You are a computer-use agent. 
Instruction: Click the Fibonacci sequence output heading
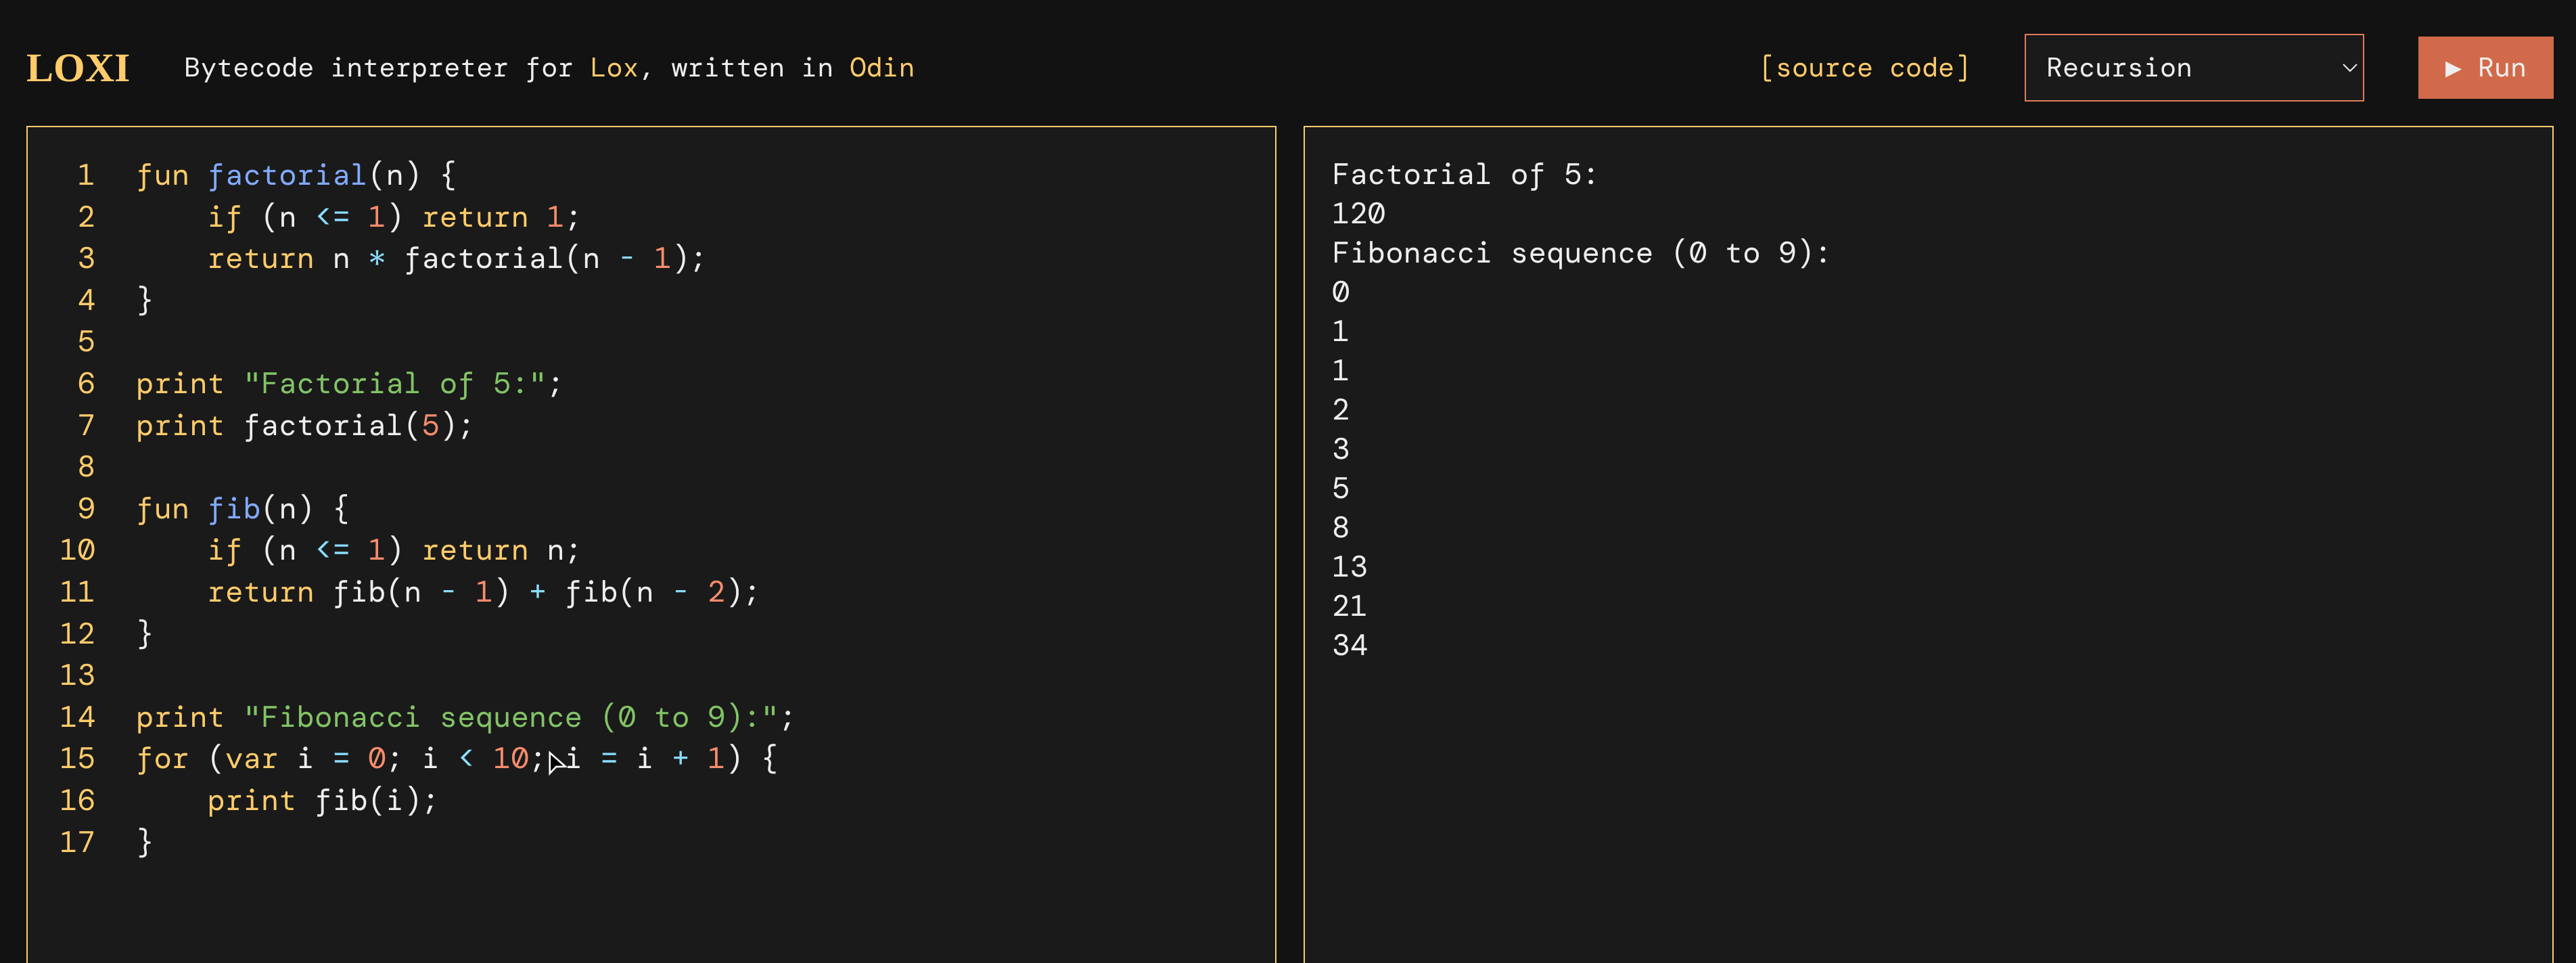pos(1579,253)
